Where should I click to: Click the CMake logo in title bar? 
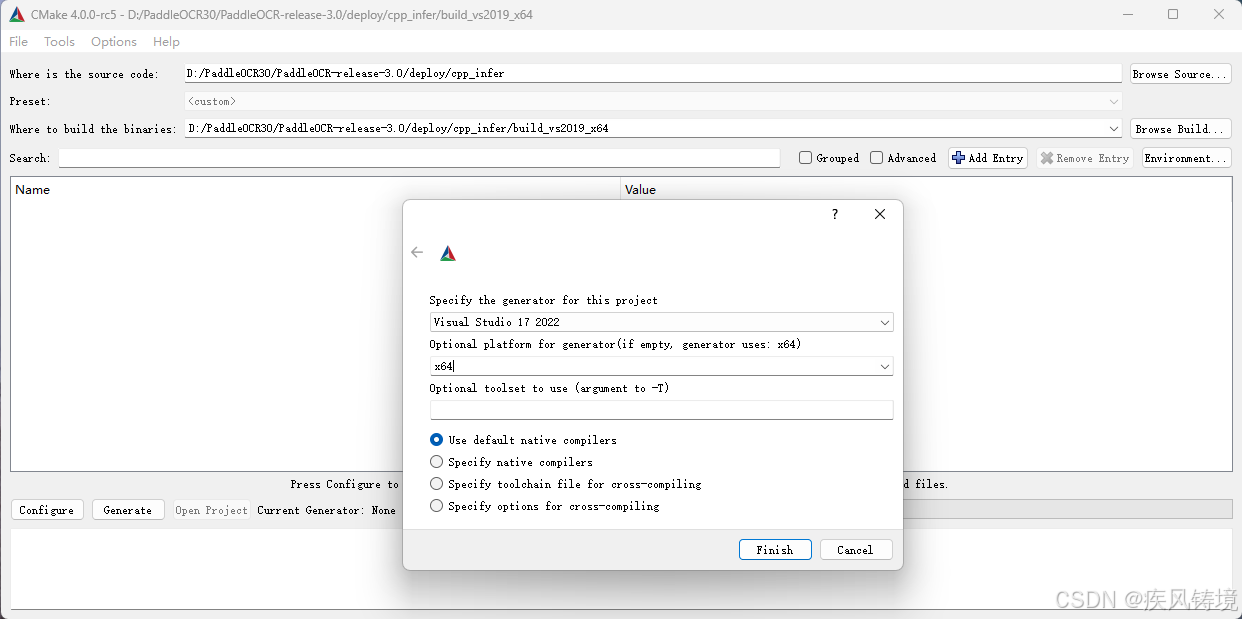coord(16,14)
